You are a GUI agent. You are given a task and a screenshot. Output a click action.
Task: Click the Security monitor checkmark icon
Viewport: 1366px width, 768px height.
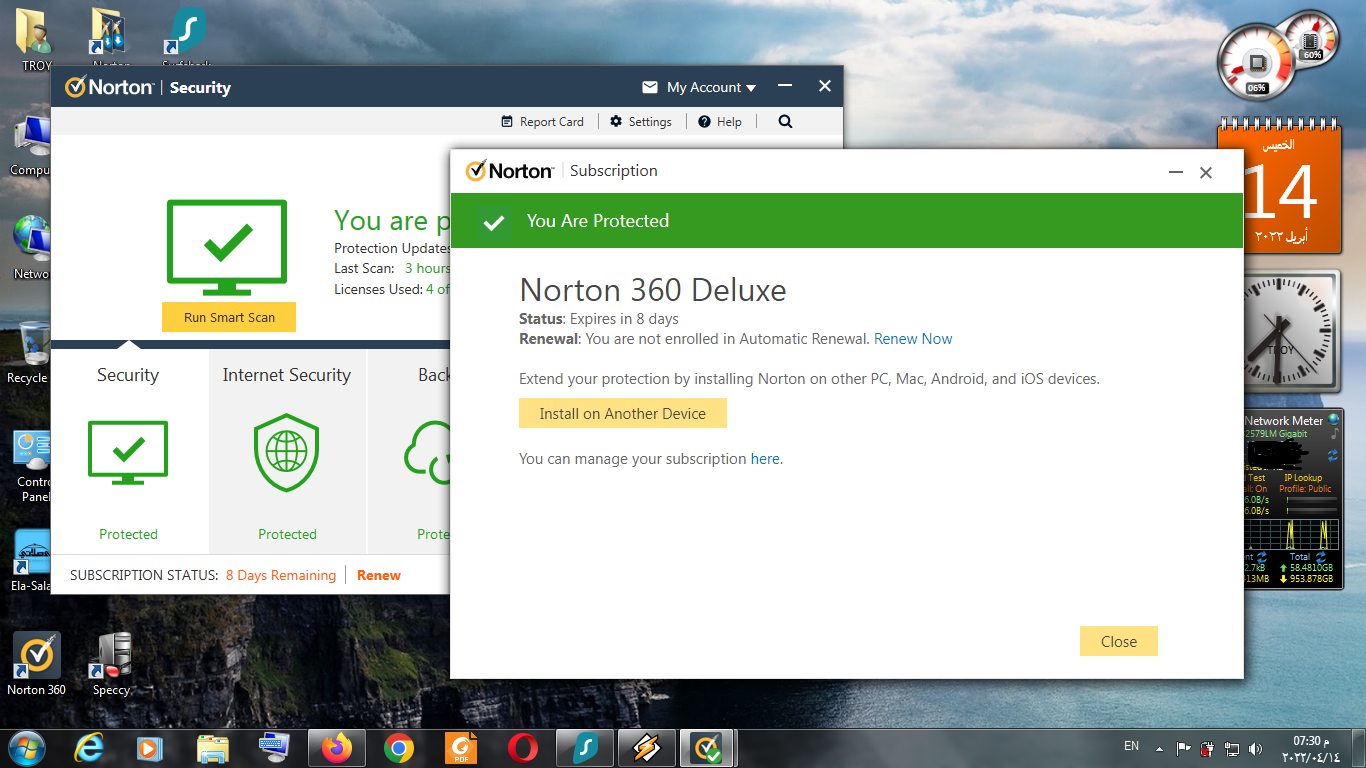pos(128,453)
